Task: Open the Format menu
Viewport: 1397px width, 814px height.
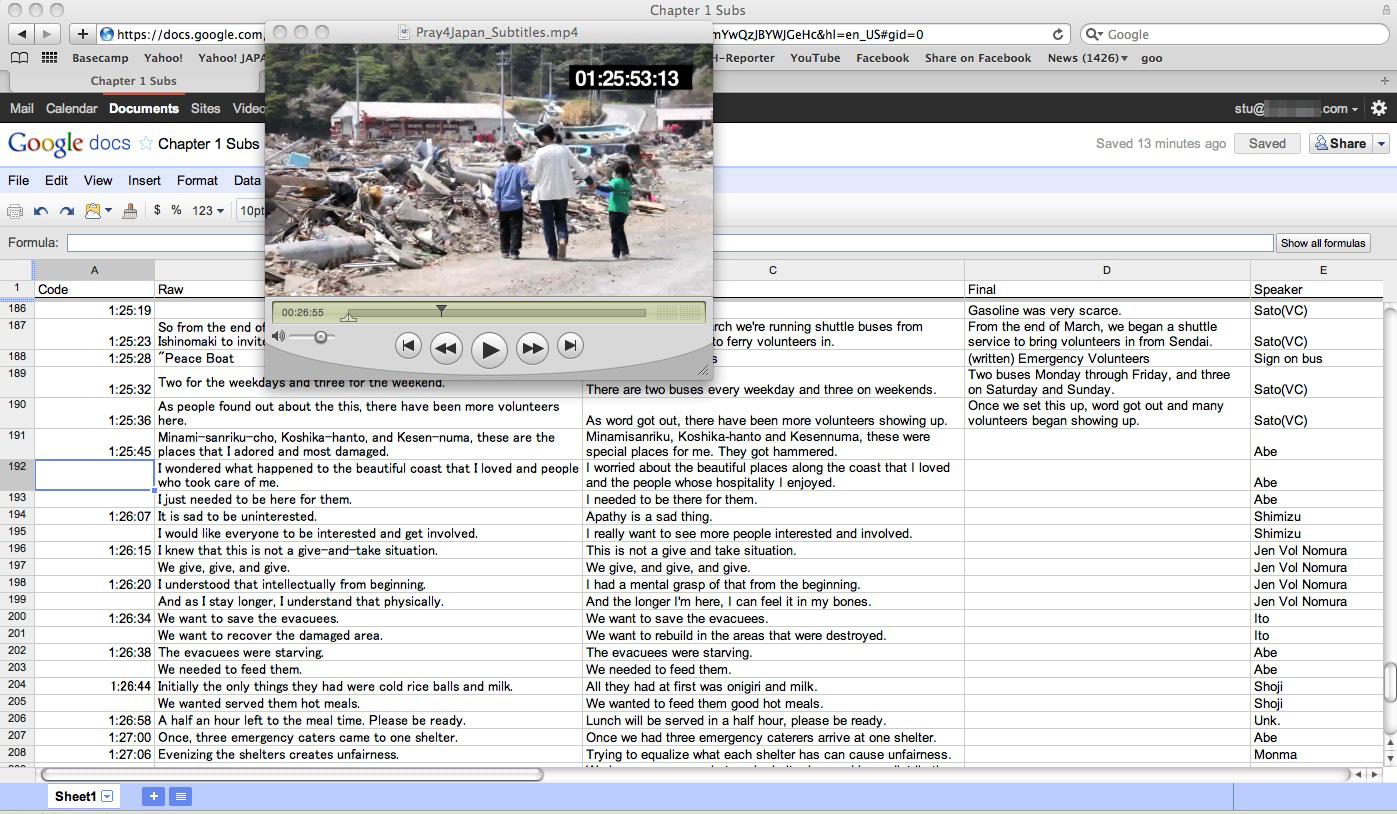Action: [x=197, y=180]
